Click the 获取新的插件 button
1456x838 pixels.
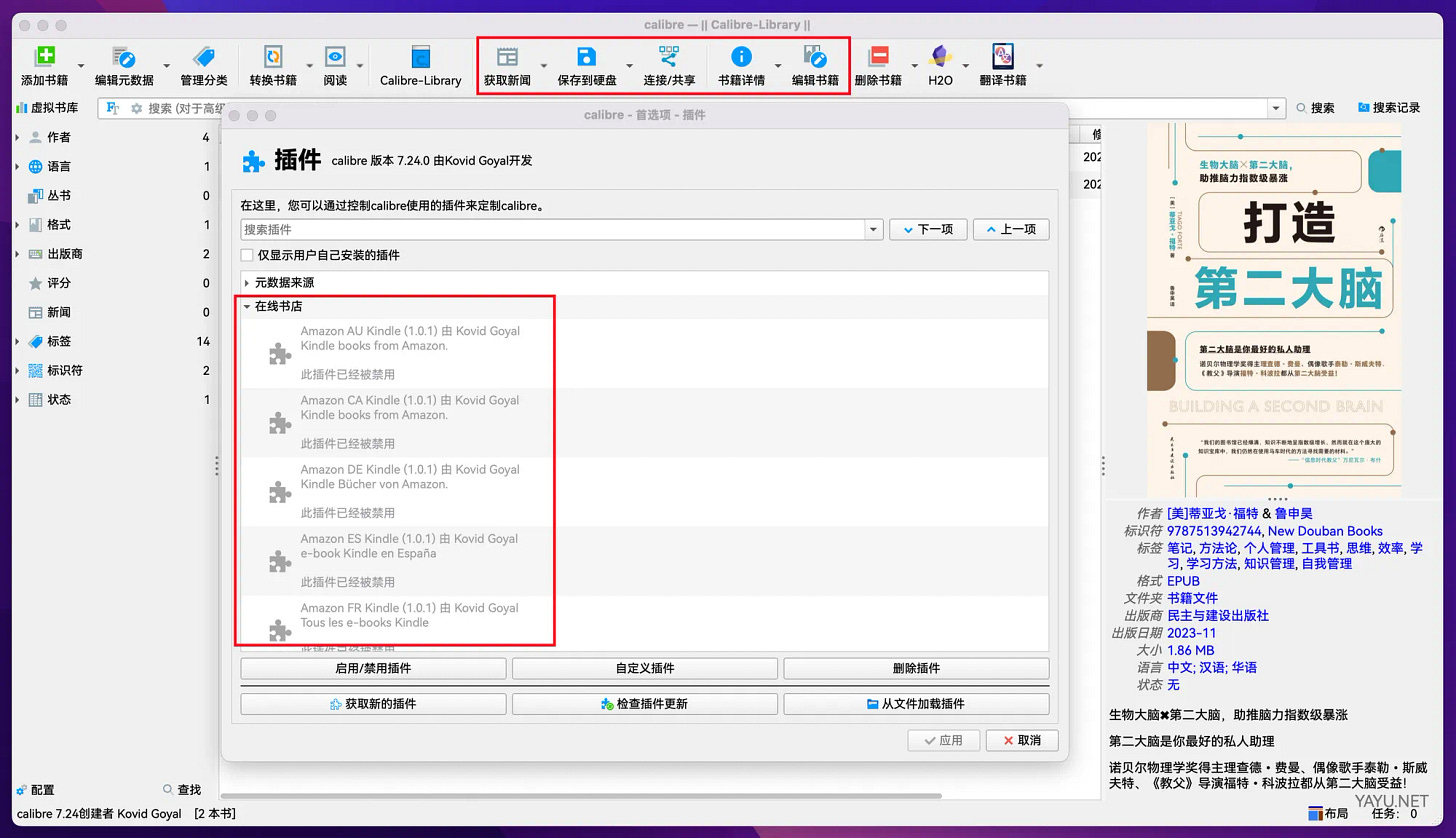[373, 704]
